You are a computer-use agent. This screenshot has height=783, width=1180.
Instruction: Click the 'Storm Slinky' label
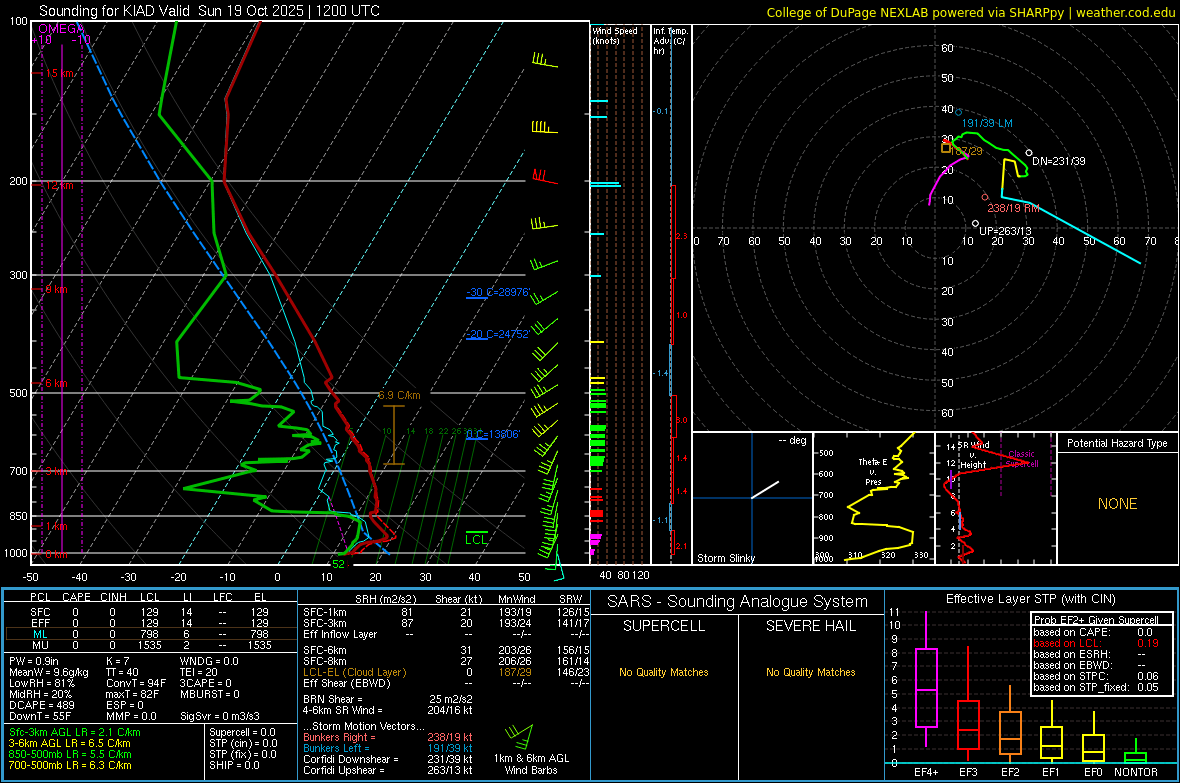click(x=726, y=558)
